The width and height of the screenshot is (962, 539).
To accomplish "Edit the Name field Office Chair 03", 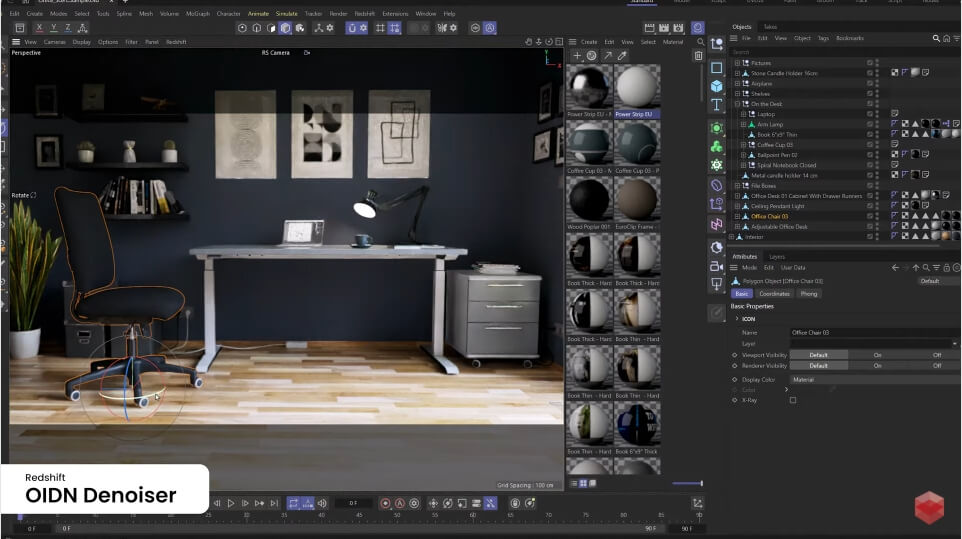I will tap(874, 332).
